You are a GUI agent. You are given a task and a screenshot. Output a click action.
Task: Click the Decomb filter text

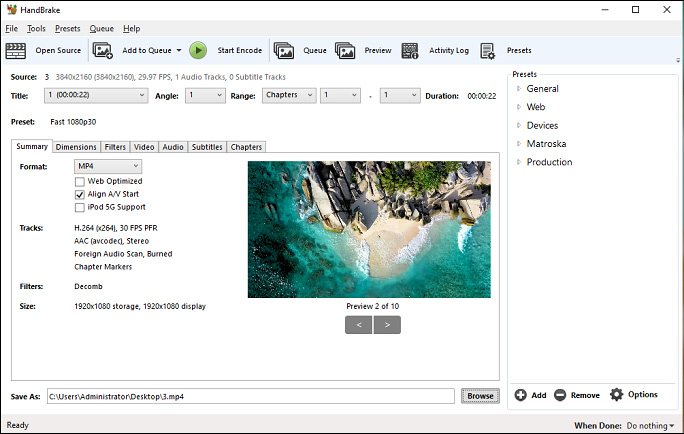coord(88,287)
